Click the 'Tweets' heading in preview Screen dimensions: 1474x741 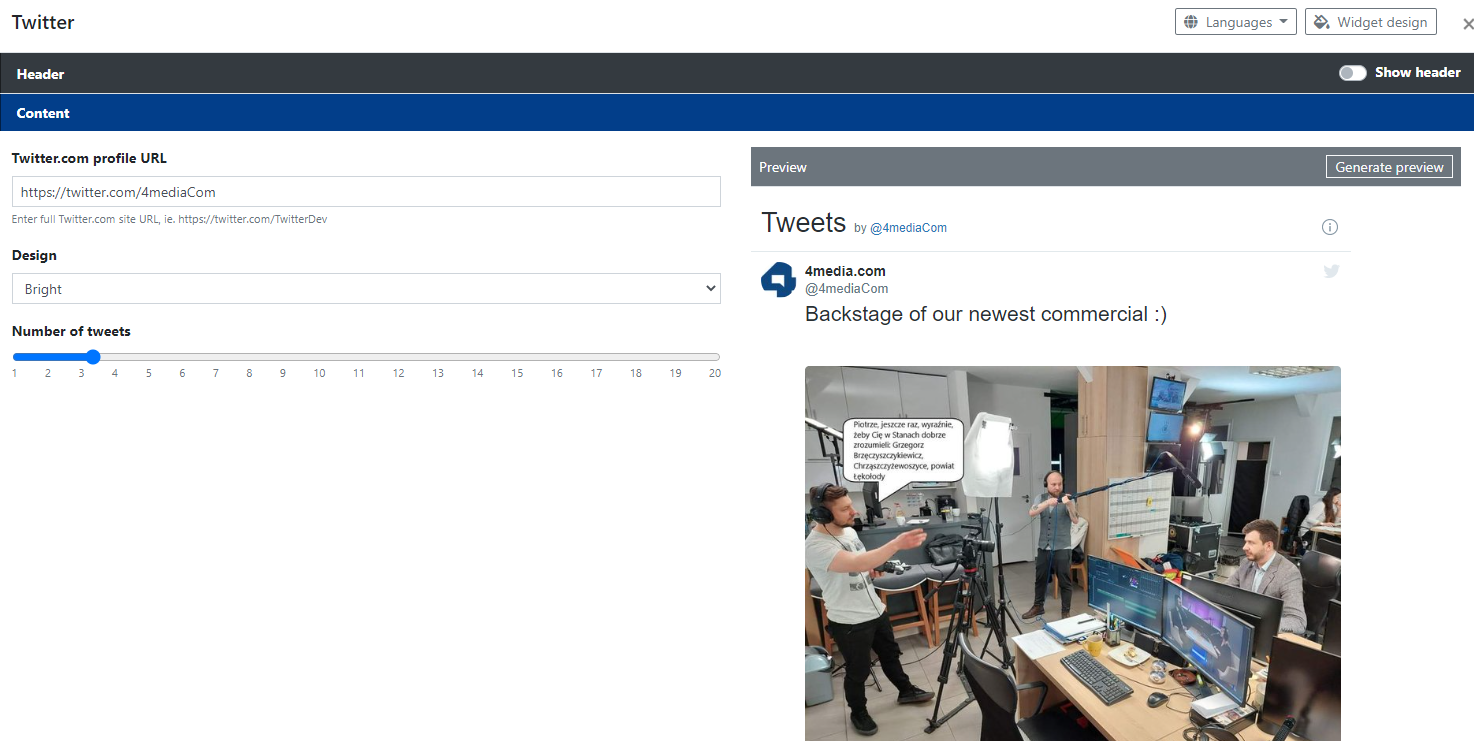pos(804,222)
